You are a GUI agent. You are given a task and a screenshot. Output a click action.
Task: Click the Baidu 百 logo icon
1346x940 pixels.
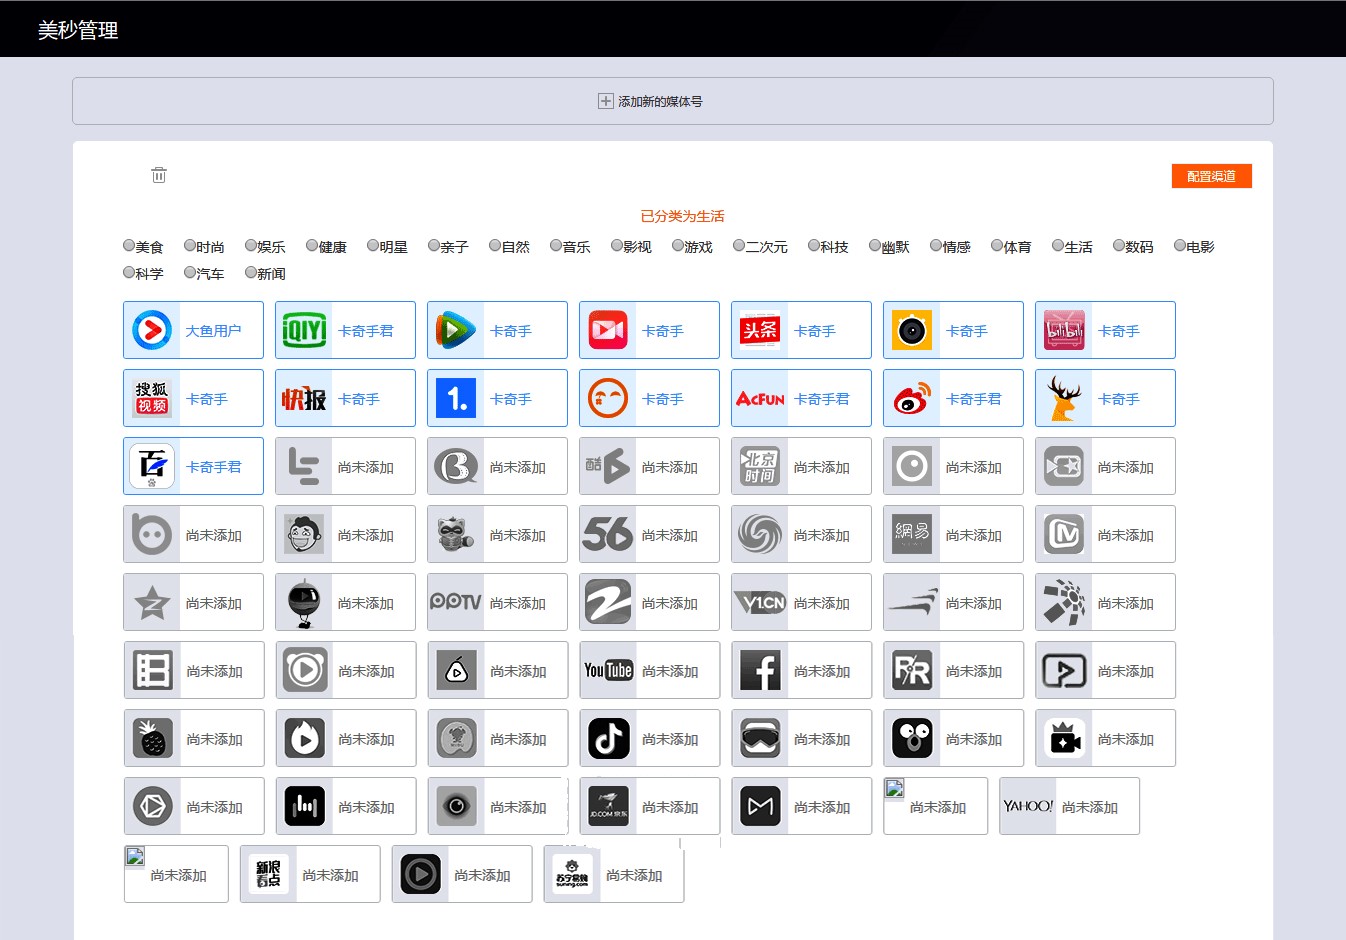152,466
